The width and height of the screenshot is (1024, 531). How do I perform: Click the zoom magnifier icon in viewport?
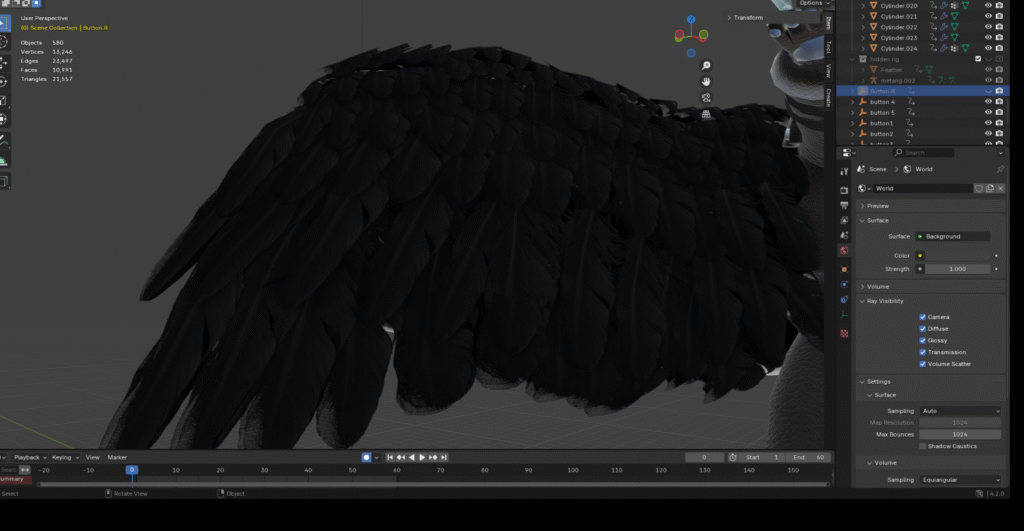[x=706, y=66]
